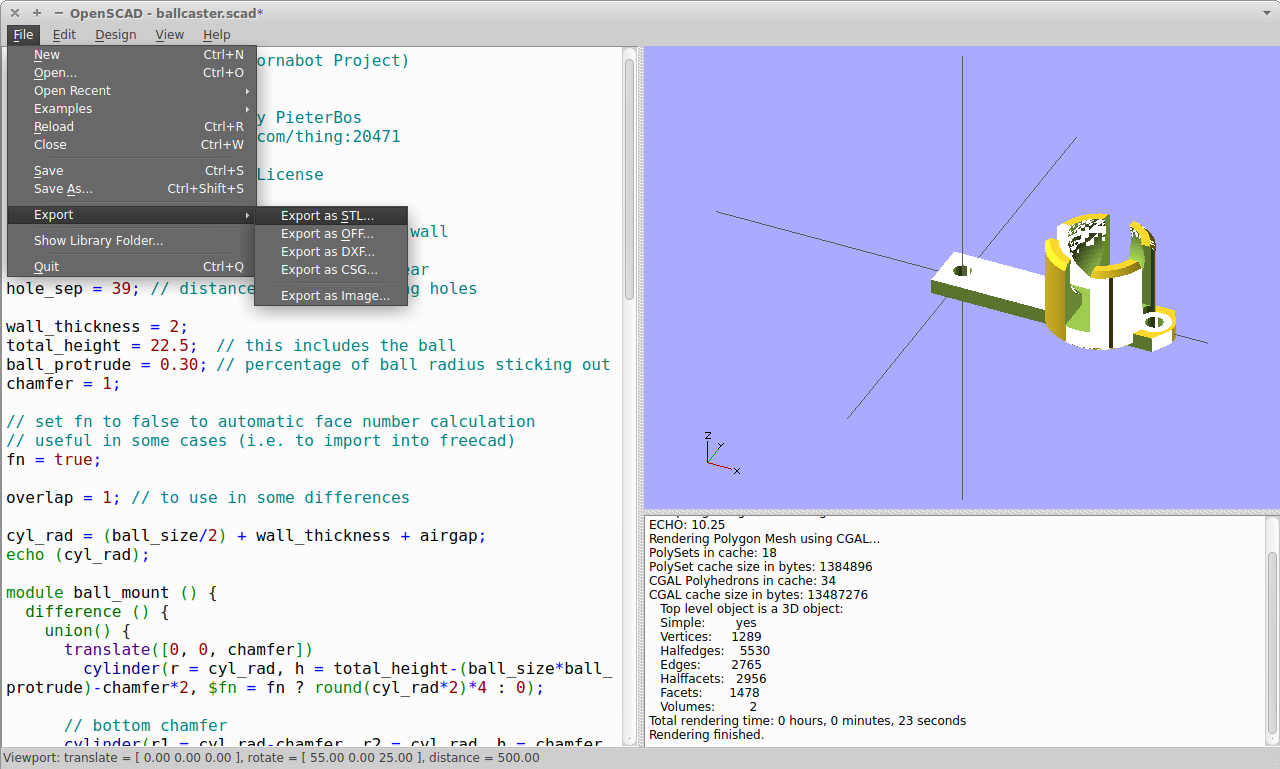Image resolution: width=1280 pixels, height=769 pixels.
Task: Click the 'Vertices: 1289' console line
Action: click(x=711, y=637)
